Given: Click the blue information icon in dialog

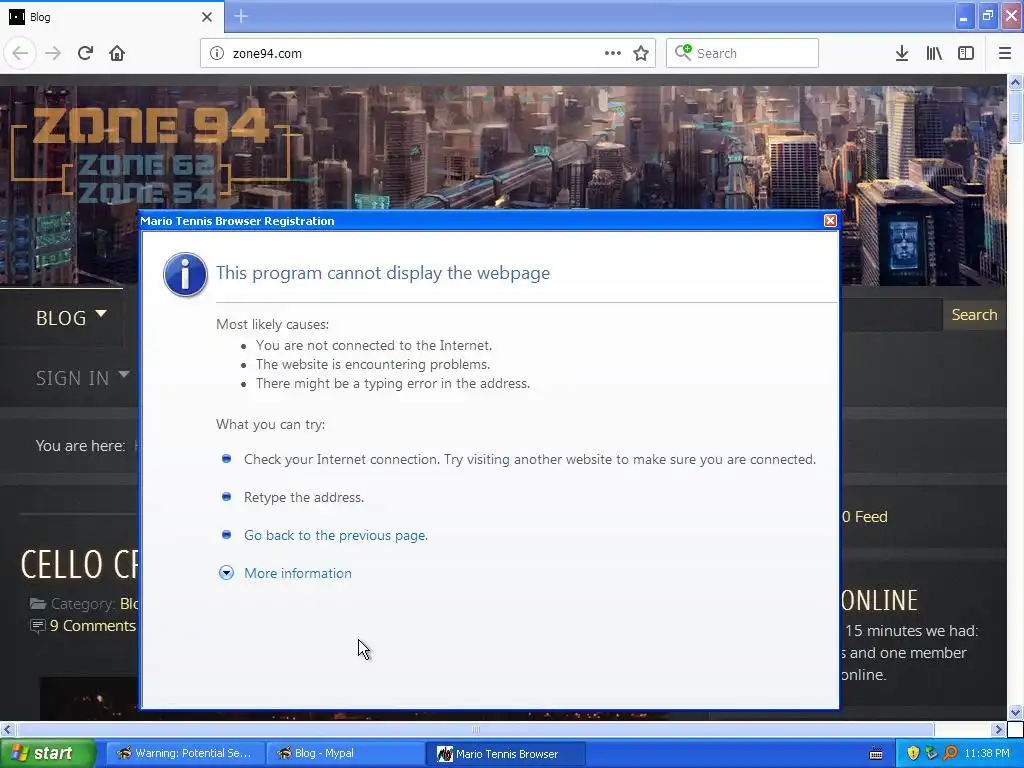Looking at the screenshot, I should tap(185, 275).
